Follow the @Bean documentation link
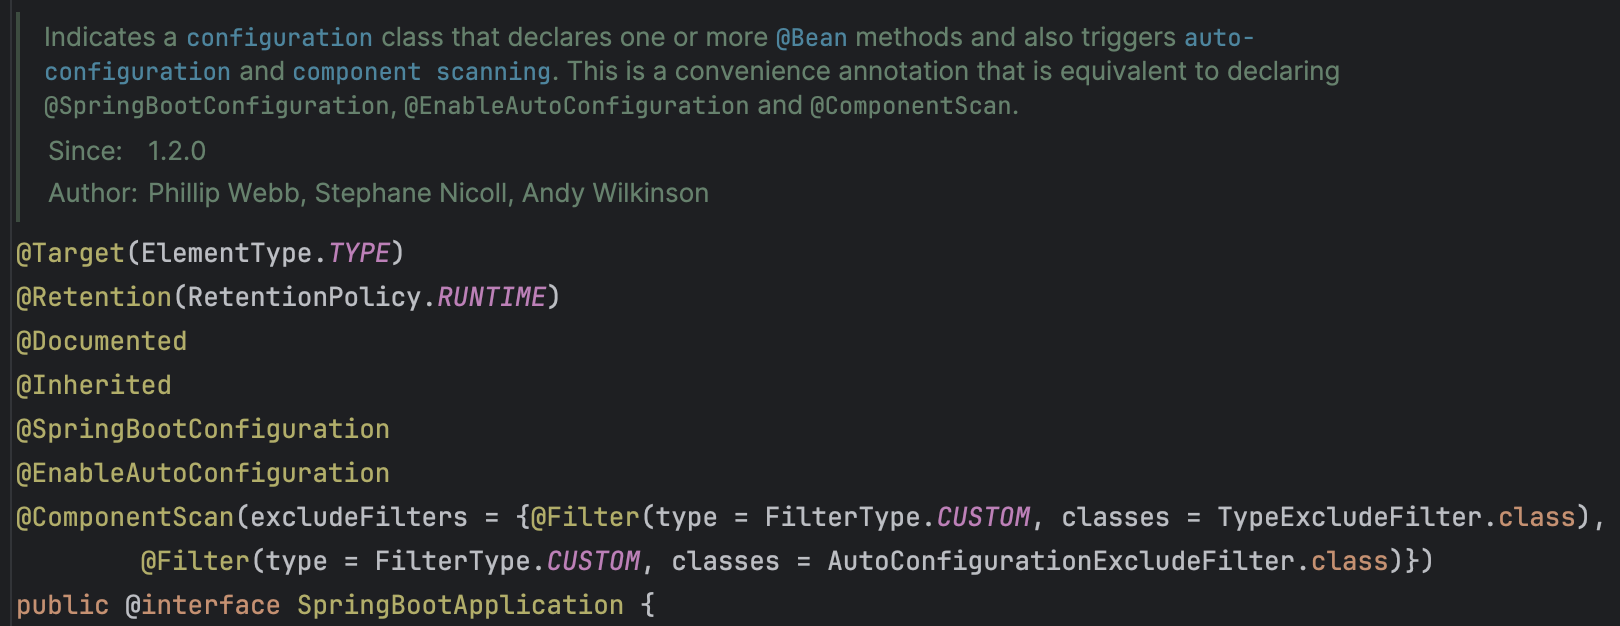This screenshot has height=626, width=1620. [x=812, y=38]
